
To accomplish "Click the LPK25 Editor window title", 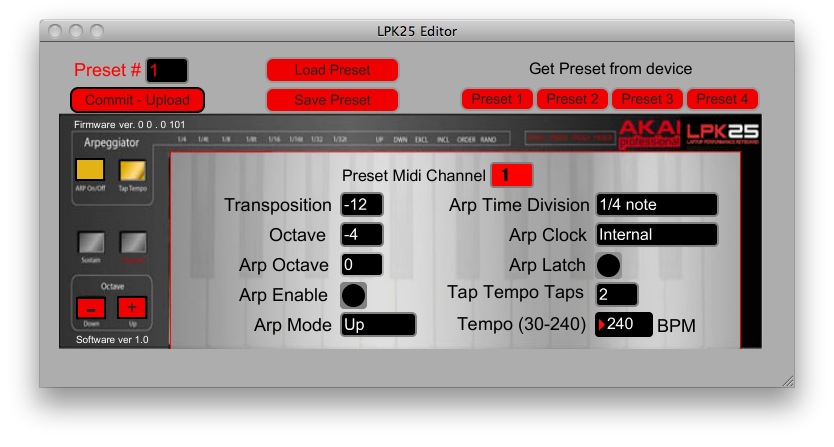I will click(417, 31).
